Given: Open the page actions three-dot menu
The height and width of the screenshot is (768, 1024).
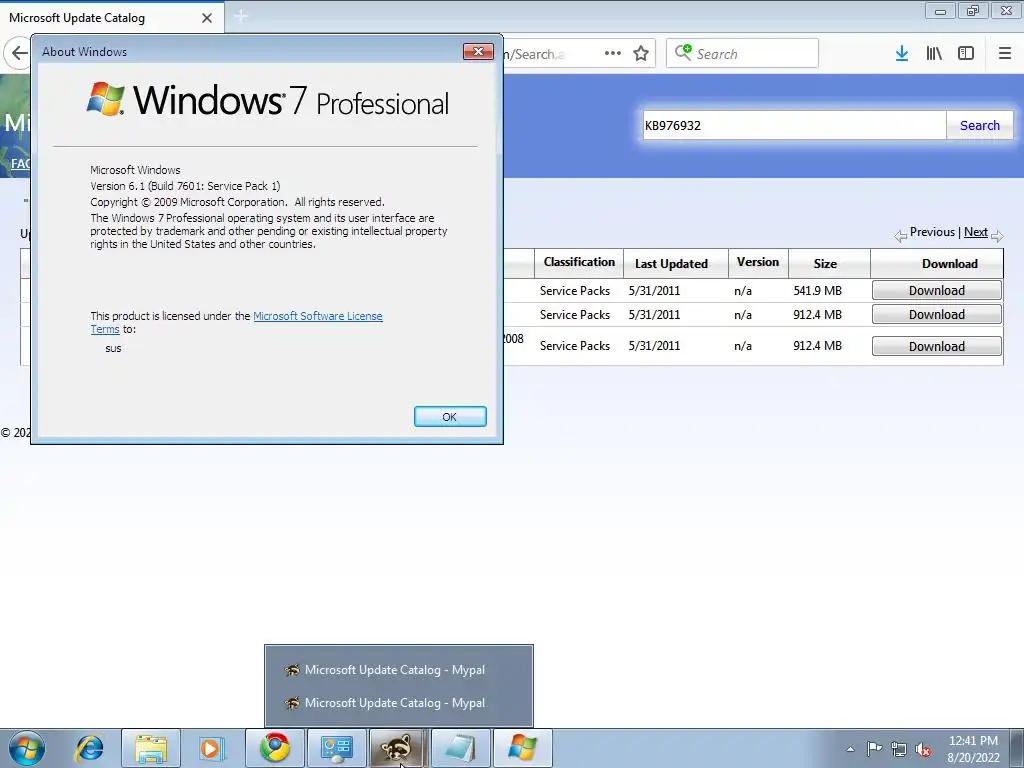Looking at the screenshot, I should [x=613, y=54].
